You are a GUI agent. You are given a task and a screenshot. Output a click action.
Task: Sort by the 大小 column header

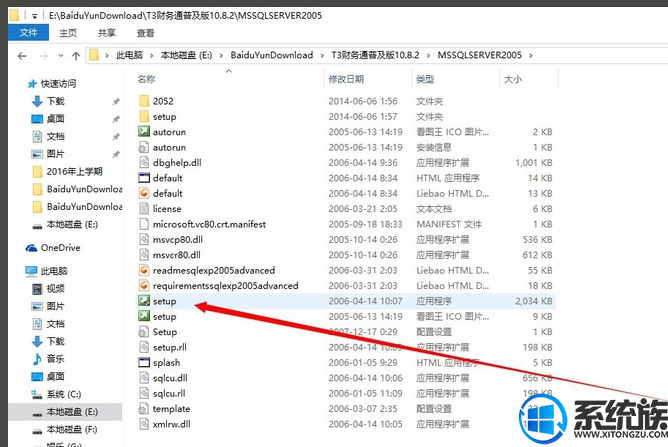[x=513, y=79]
